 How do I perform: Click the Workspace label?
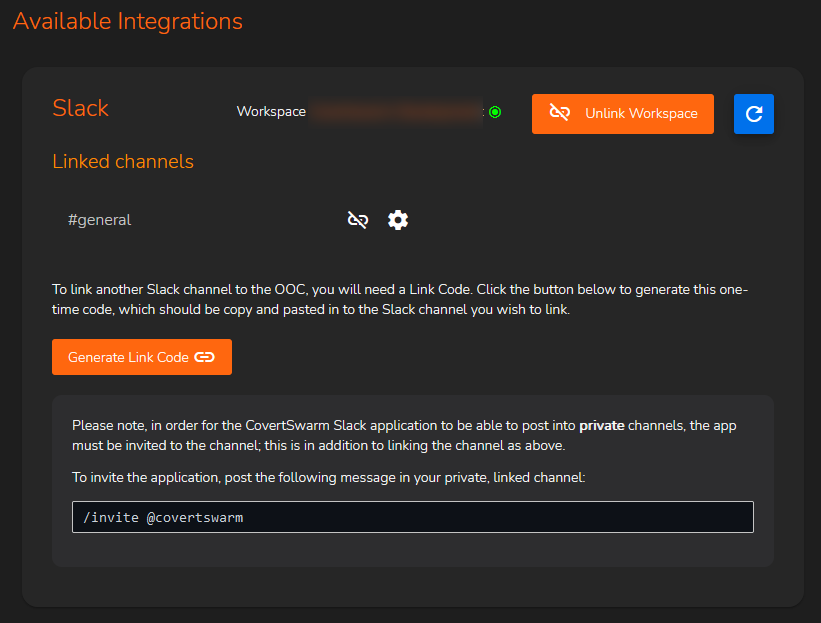coord(271,112)
